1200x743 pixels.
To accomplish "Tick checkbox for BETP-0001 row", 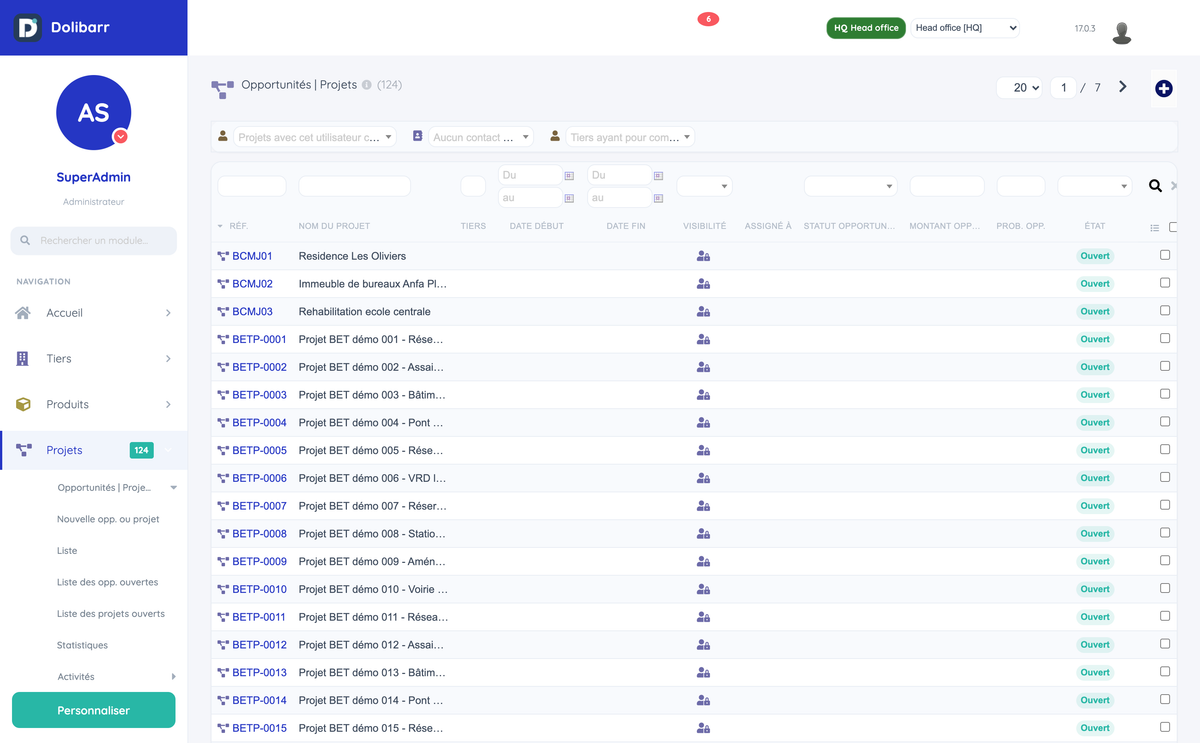I will coord(1165,338).
